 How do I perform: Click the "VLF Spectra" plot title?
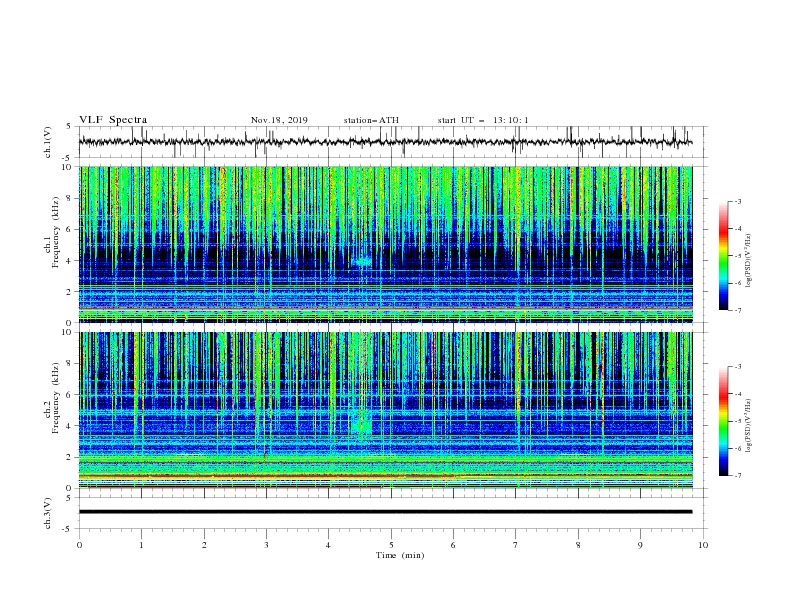click(x=113, y=120)
